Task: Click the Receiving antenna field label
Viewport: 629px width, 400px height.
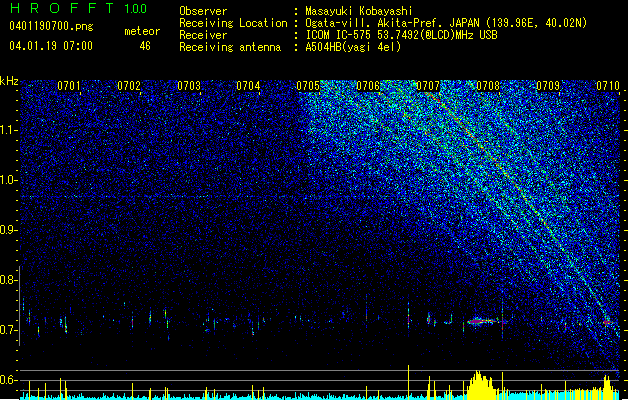Action: 230,47
